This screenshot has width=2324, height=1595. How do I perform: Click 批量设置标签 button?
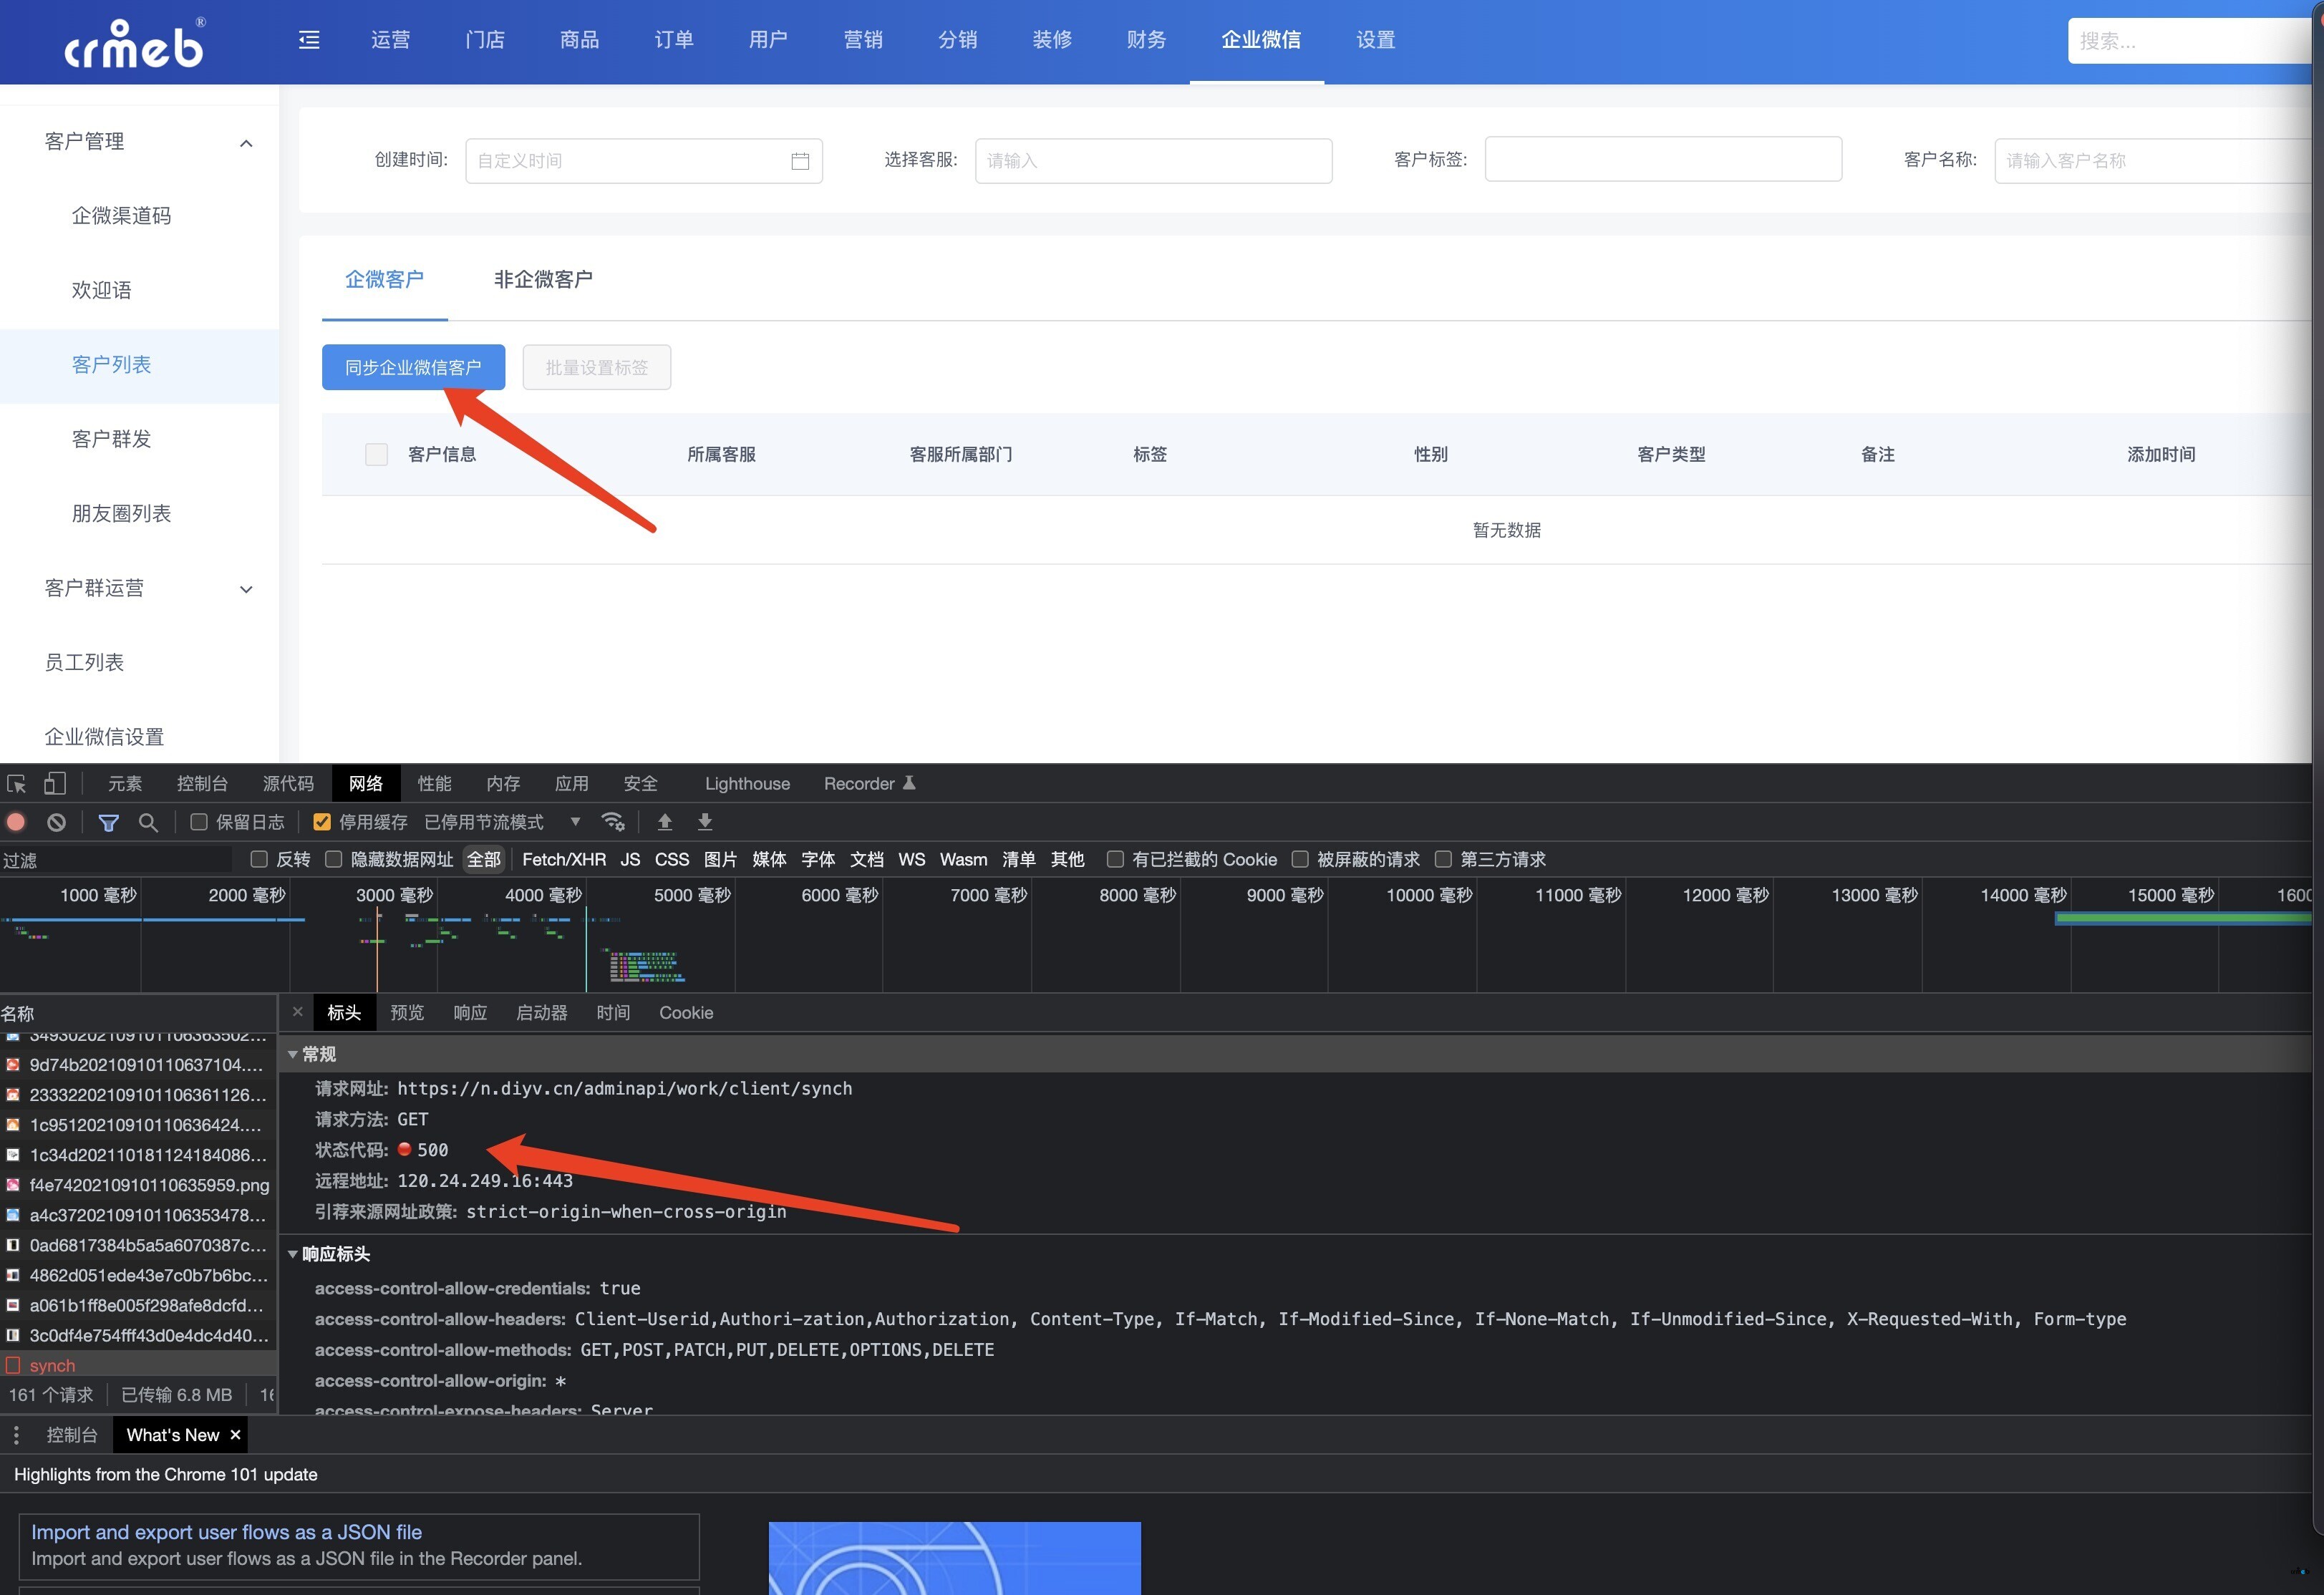[x=596, y=367]
